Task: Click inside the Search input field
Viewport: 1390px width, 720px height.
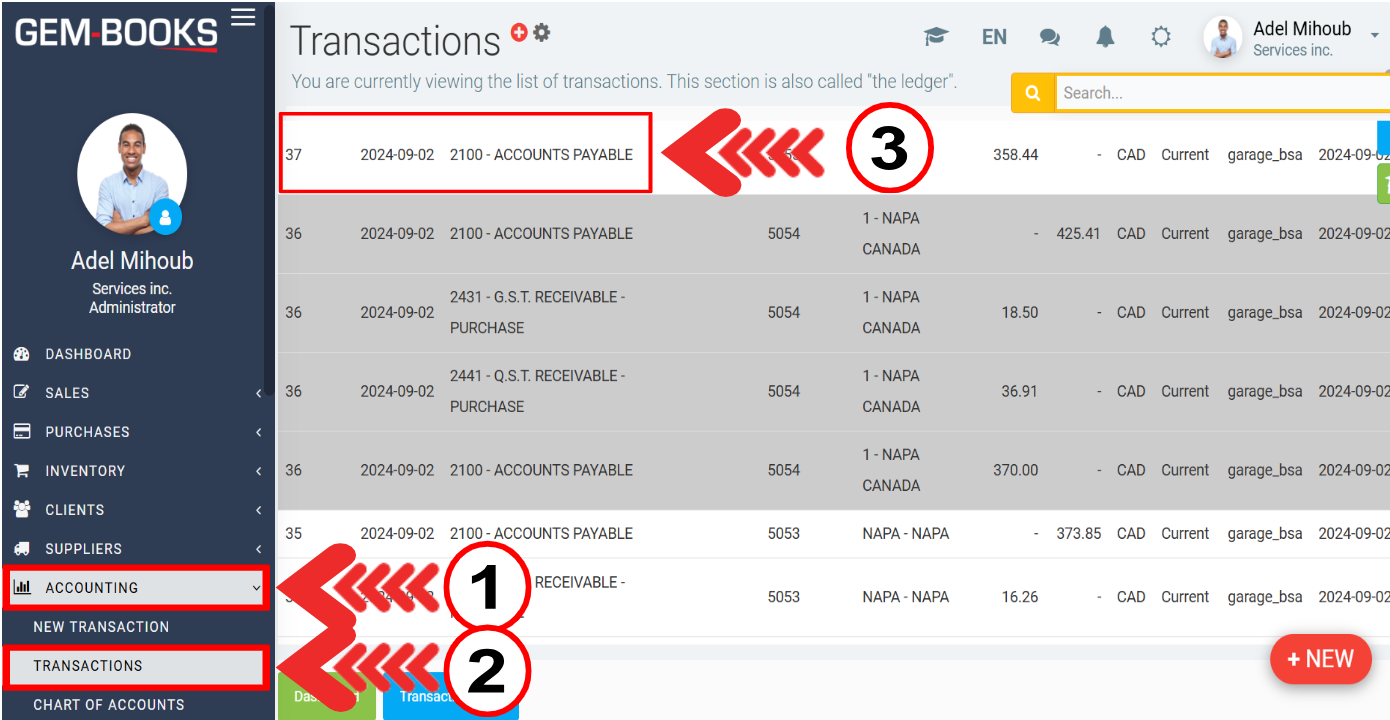Action: point(1220,93)
